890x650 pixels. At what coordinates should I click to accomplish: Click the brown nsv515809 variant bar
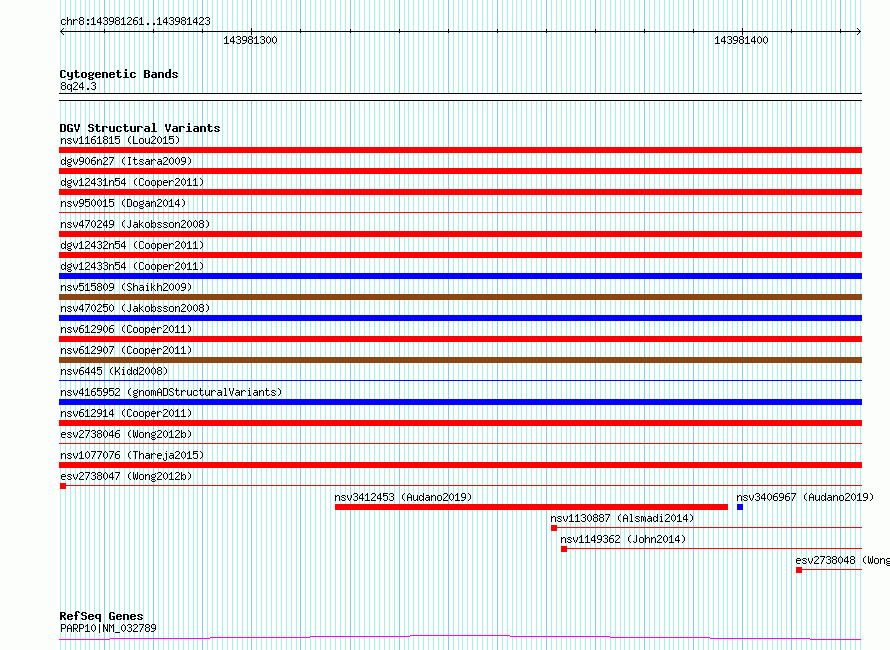tap(460, 297)
